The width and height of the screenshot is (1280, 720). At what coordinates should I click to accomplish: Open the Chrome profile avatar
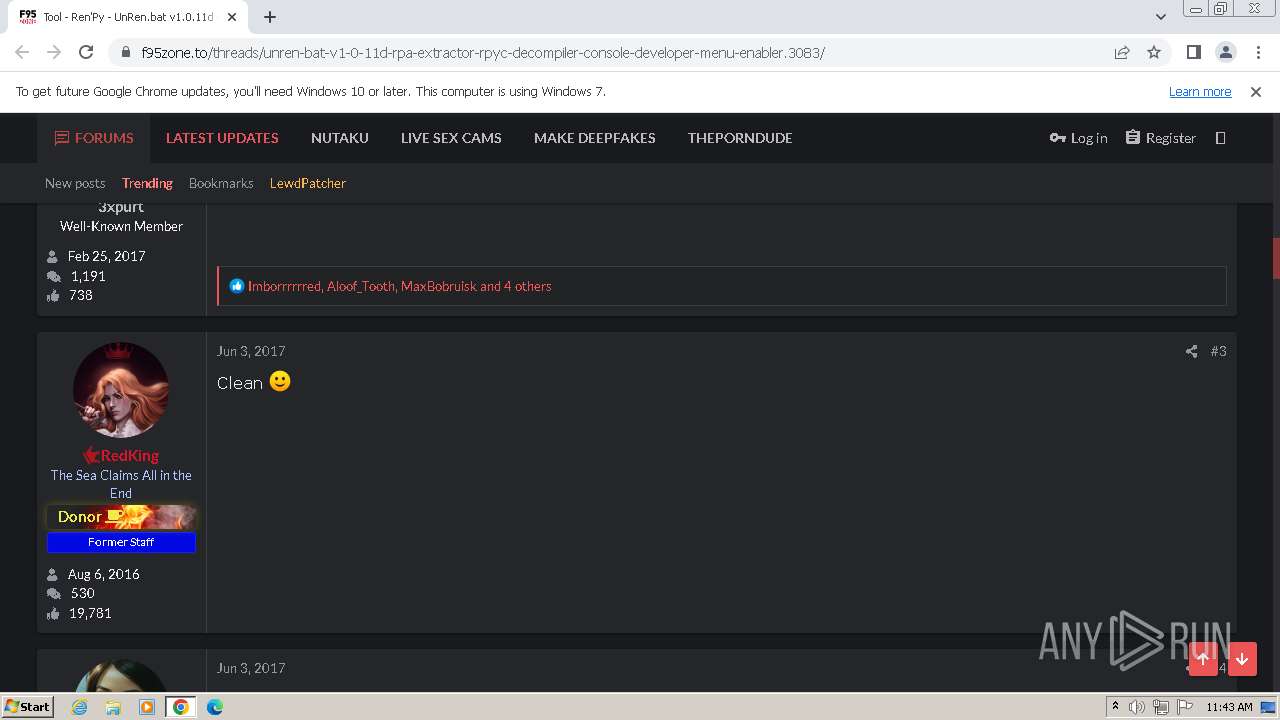[1225, 52]
